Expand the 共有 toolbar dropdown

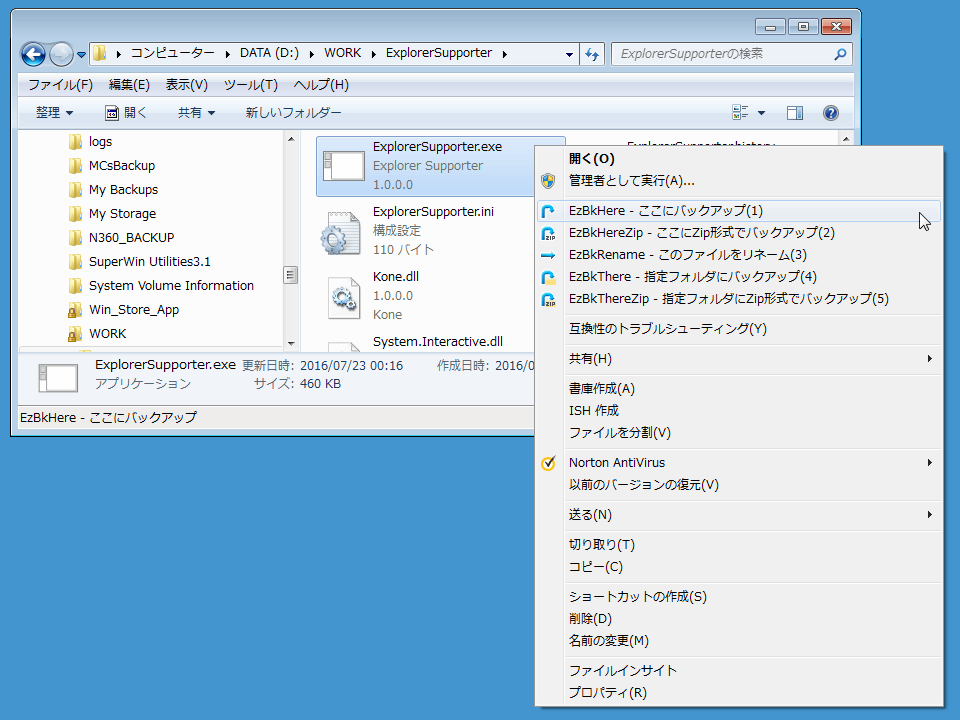[197, 113]
